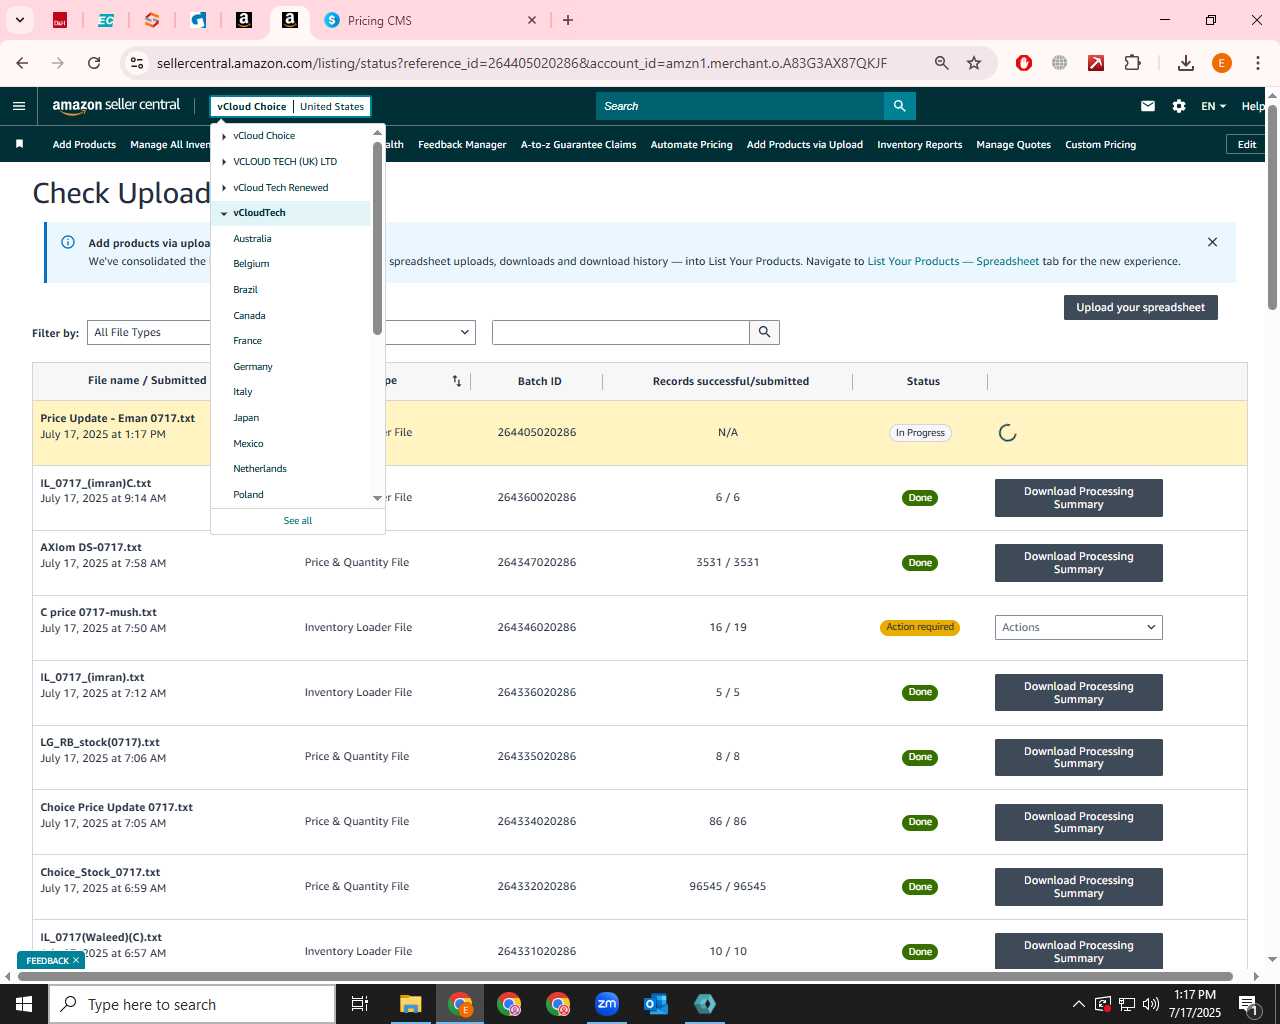Image resolution: width=1280 pixels, height=1024 pixels.
Task: Click List Your Products — Spreadsheet link
Action: 953,261
